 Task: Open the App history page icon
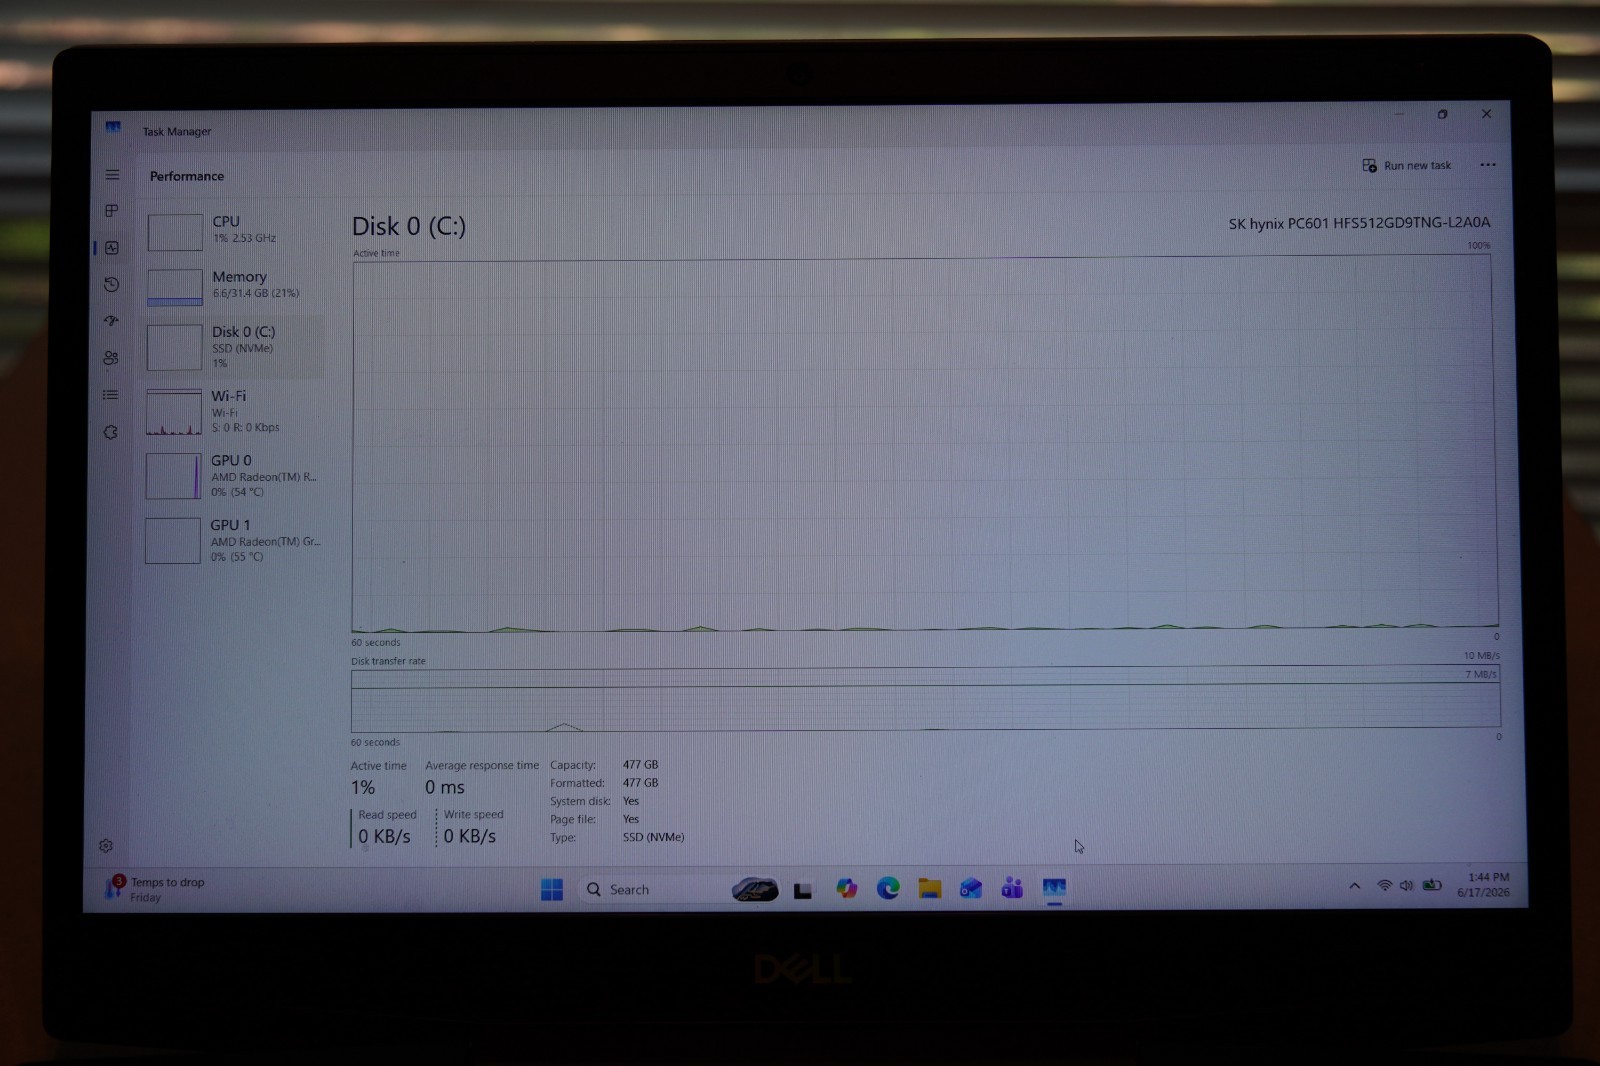coord(112,285)
